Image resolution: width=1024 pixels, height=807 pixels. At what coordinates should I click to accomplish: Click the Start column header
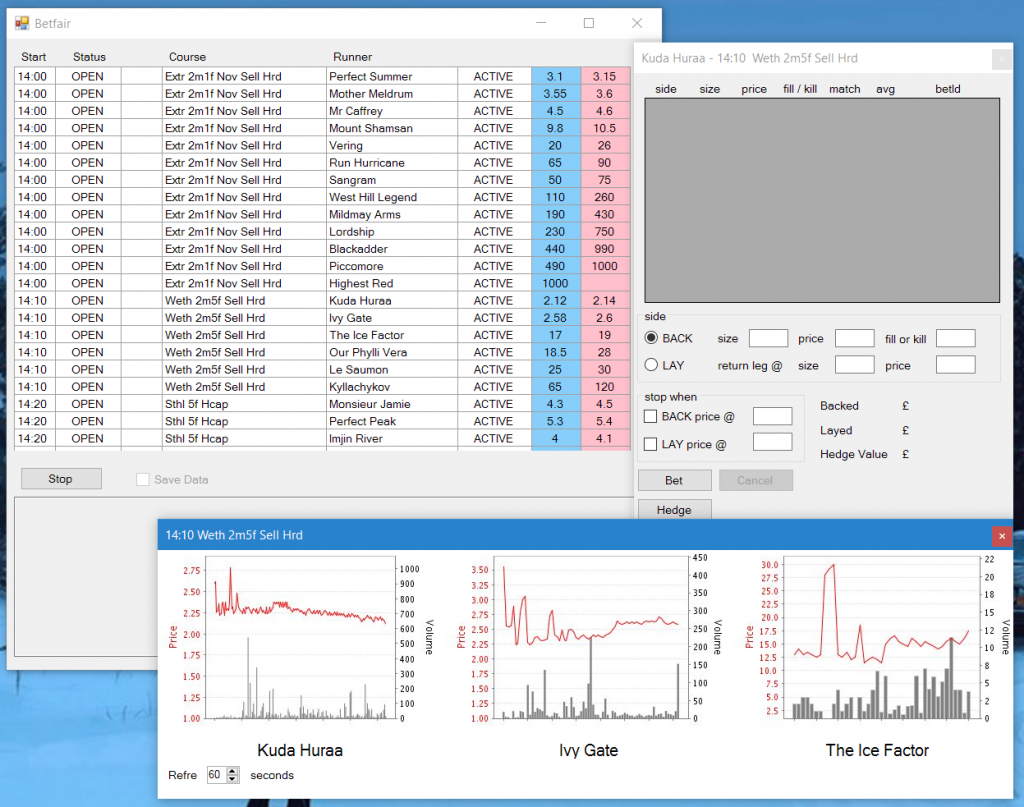pyautogui.click(x=33, y=57)
